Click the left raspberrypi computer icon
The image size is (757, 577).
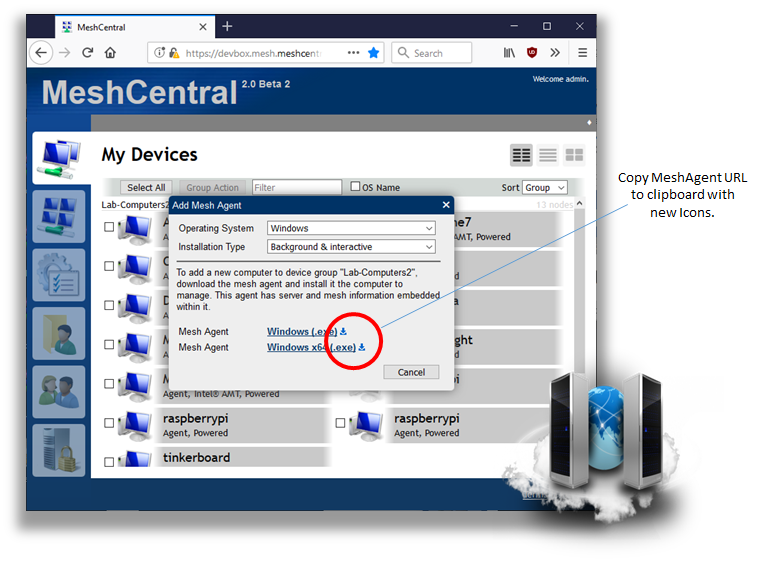pyautogui.click(x=136, y=425)
